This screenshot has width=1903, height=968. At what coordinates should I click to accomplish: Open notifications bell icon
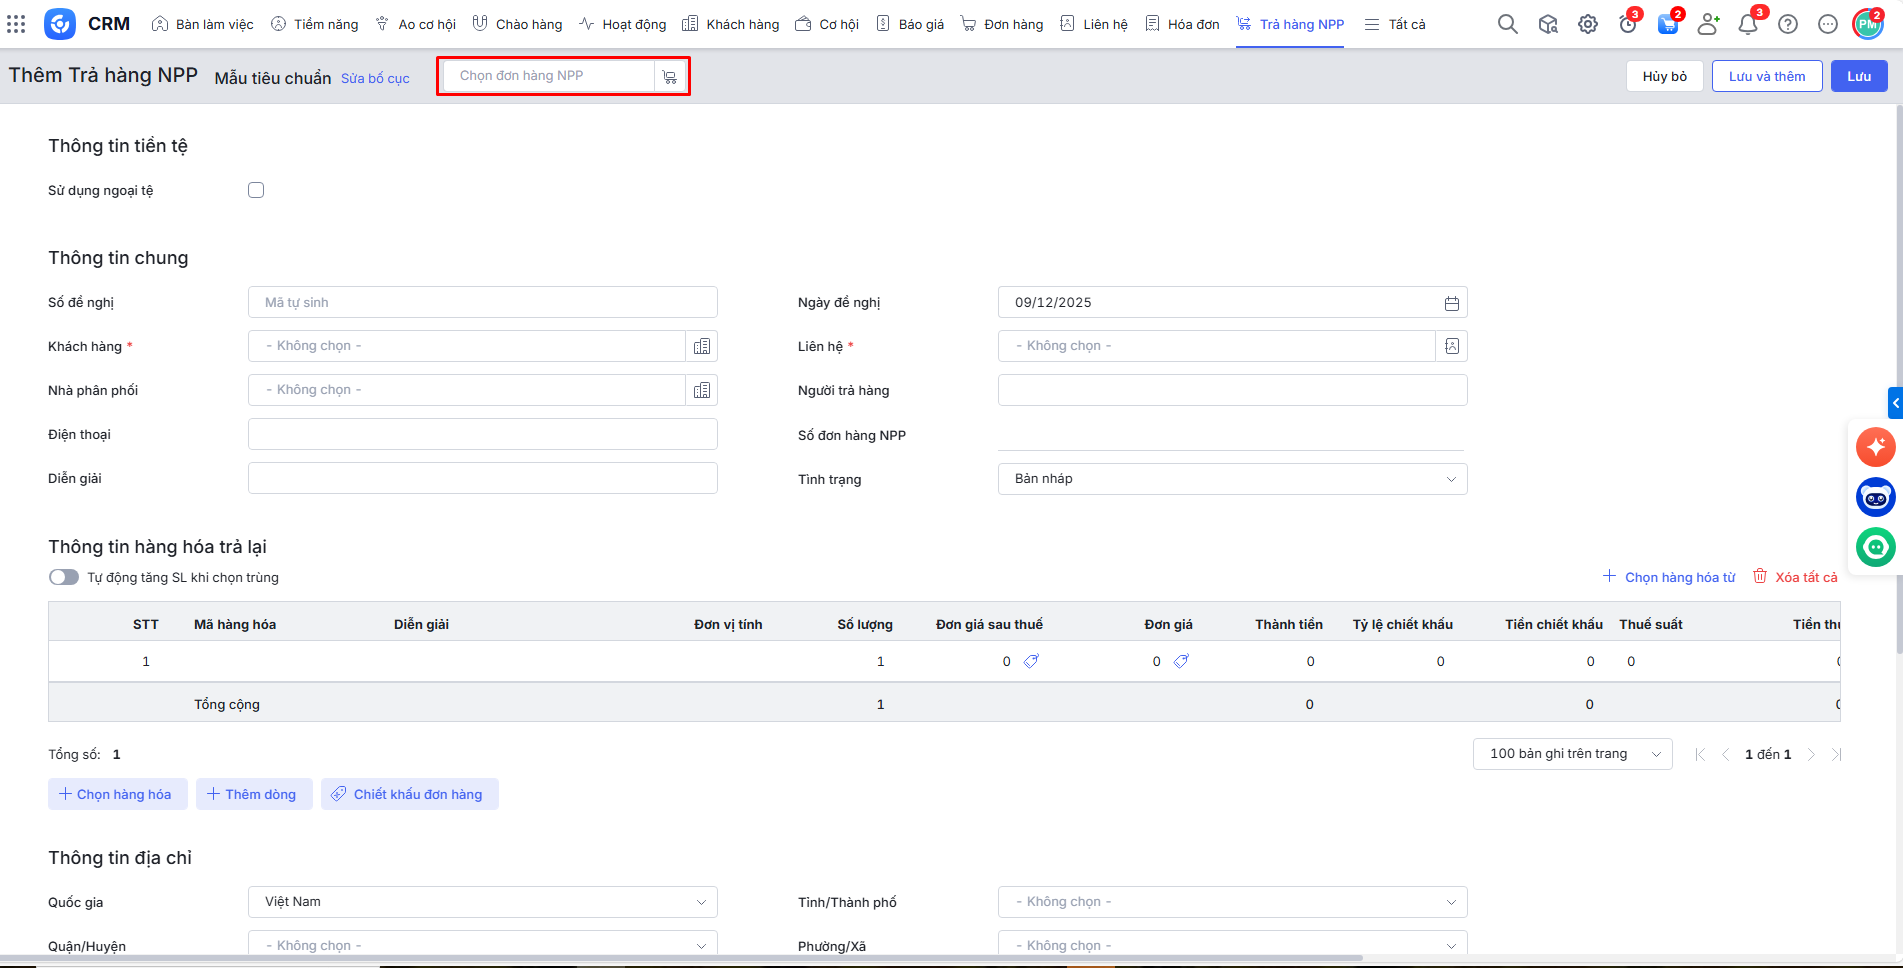point(1747,24)
